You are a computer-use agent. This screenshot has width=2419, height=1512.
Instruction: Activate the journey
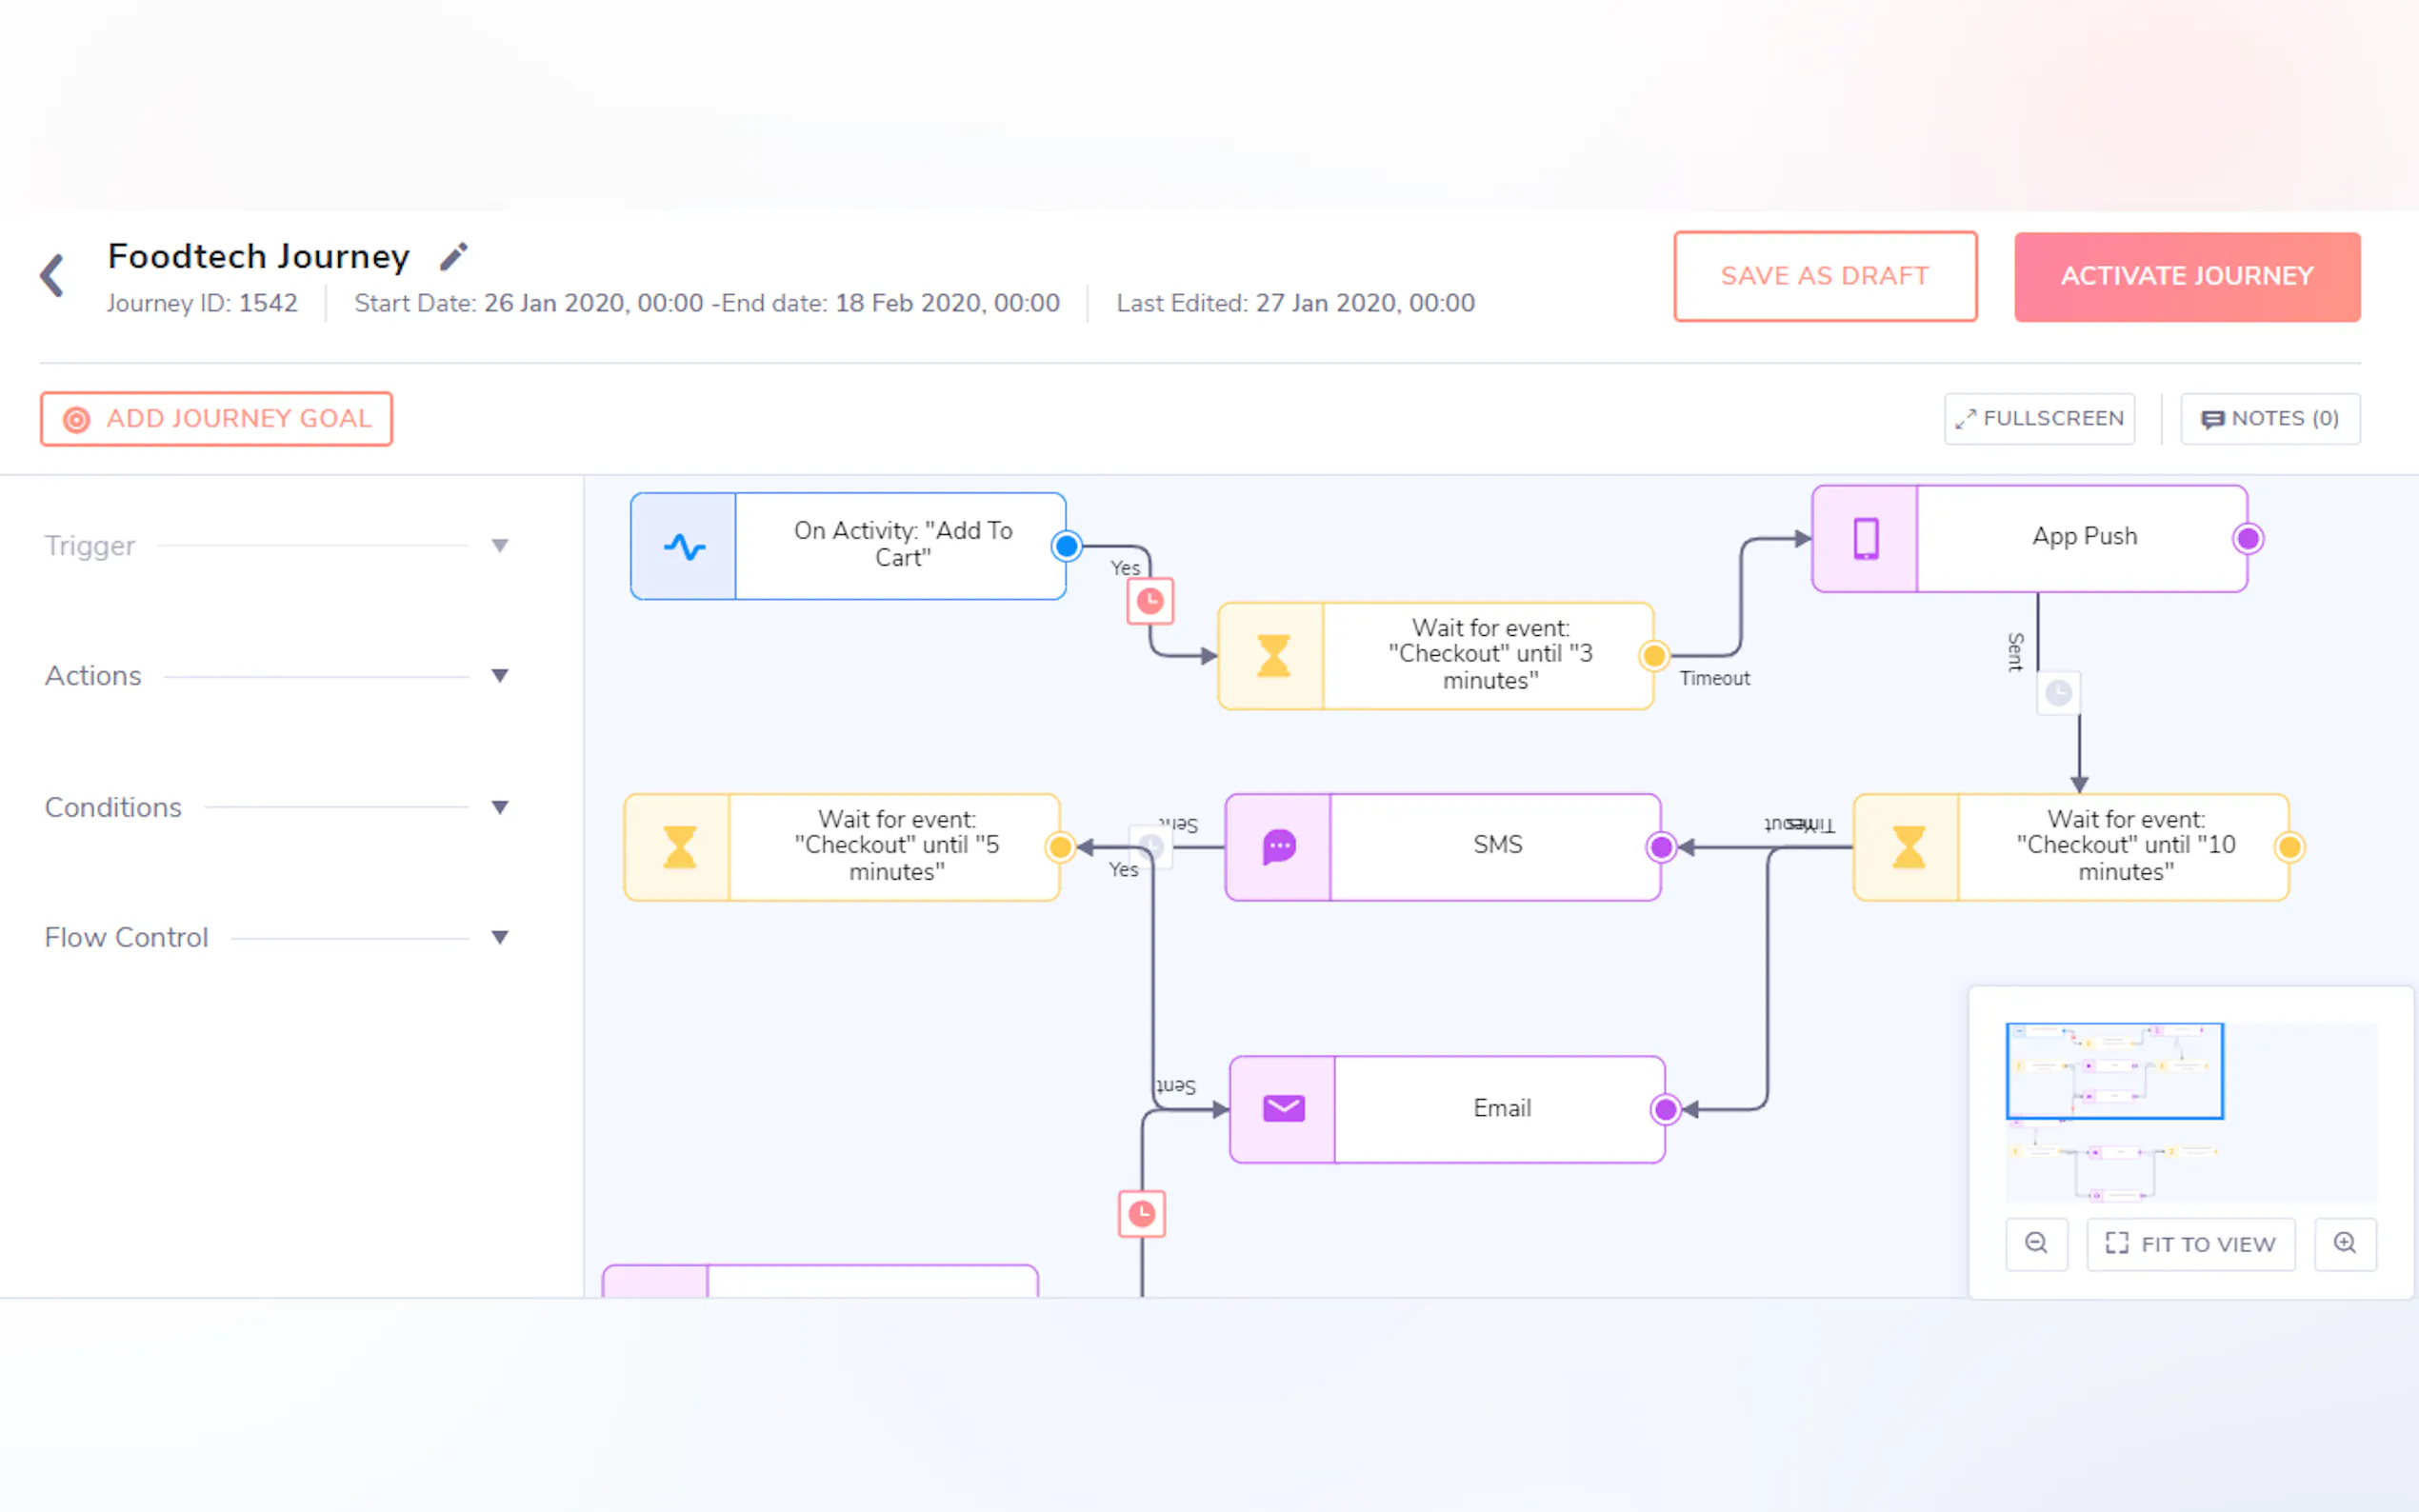[2186, 276]
